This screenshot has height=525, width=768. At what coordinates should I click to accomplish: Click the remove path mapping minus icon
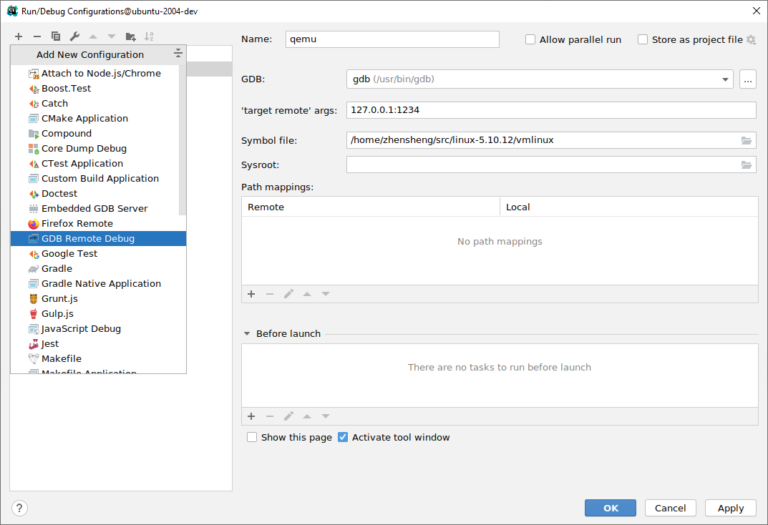point(269,294)
